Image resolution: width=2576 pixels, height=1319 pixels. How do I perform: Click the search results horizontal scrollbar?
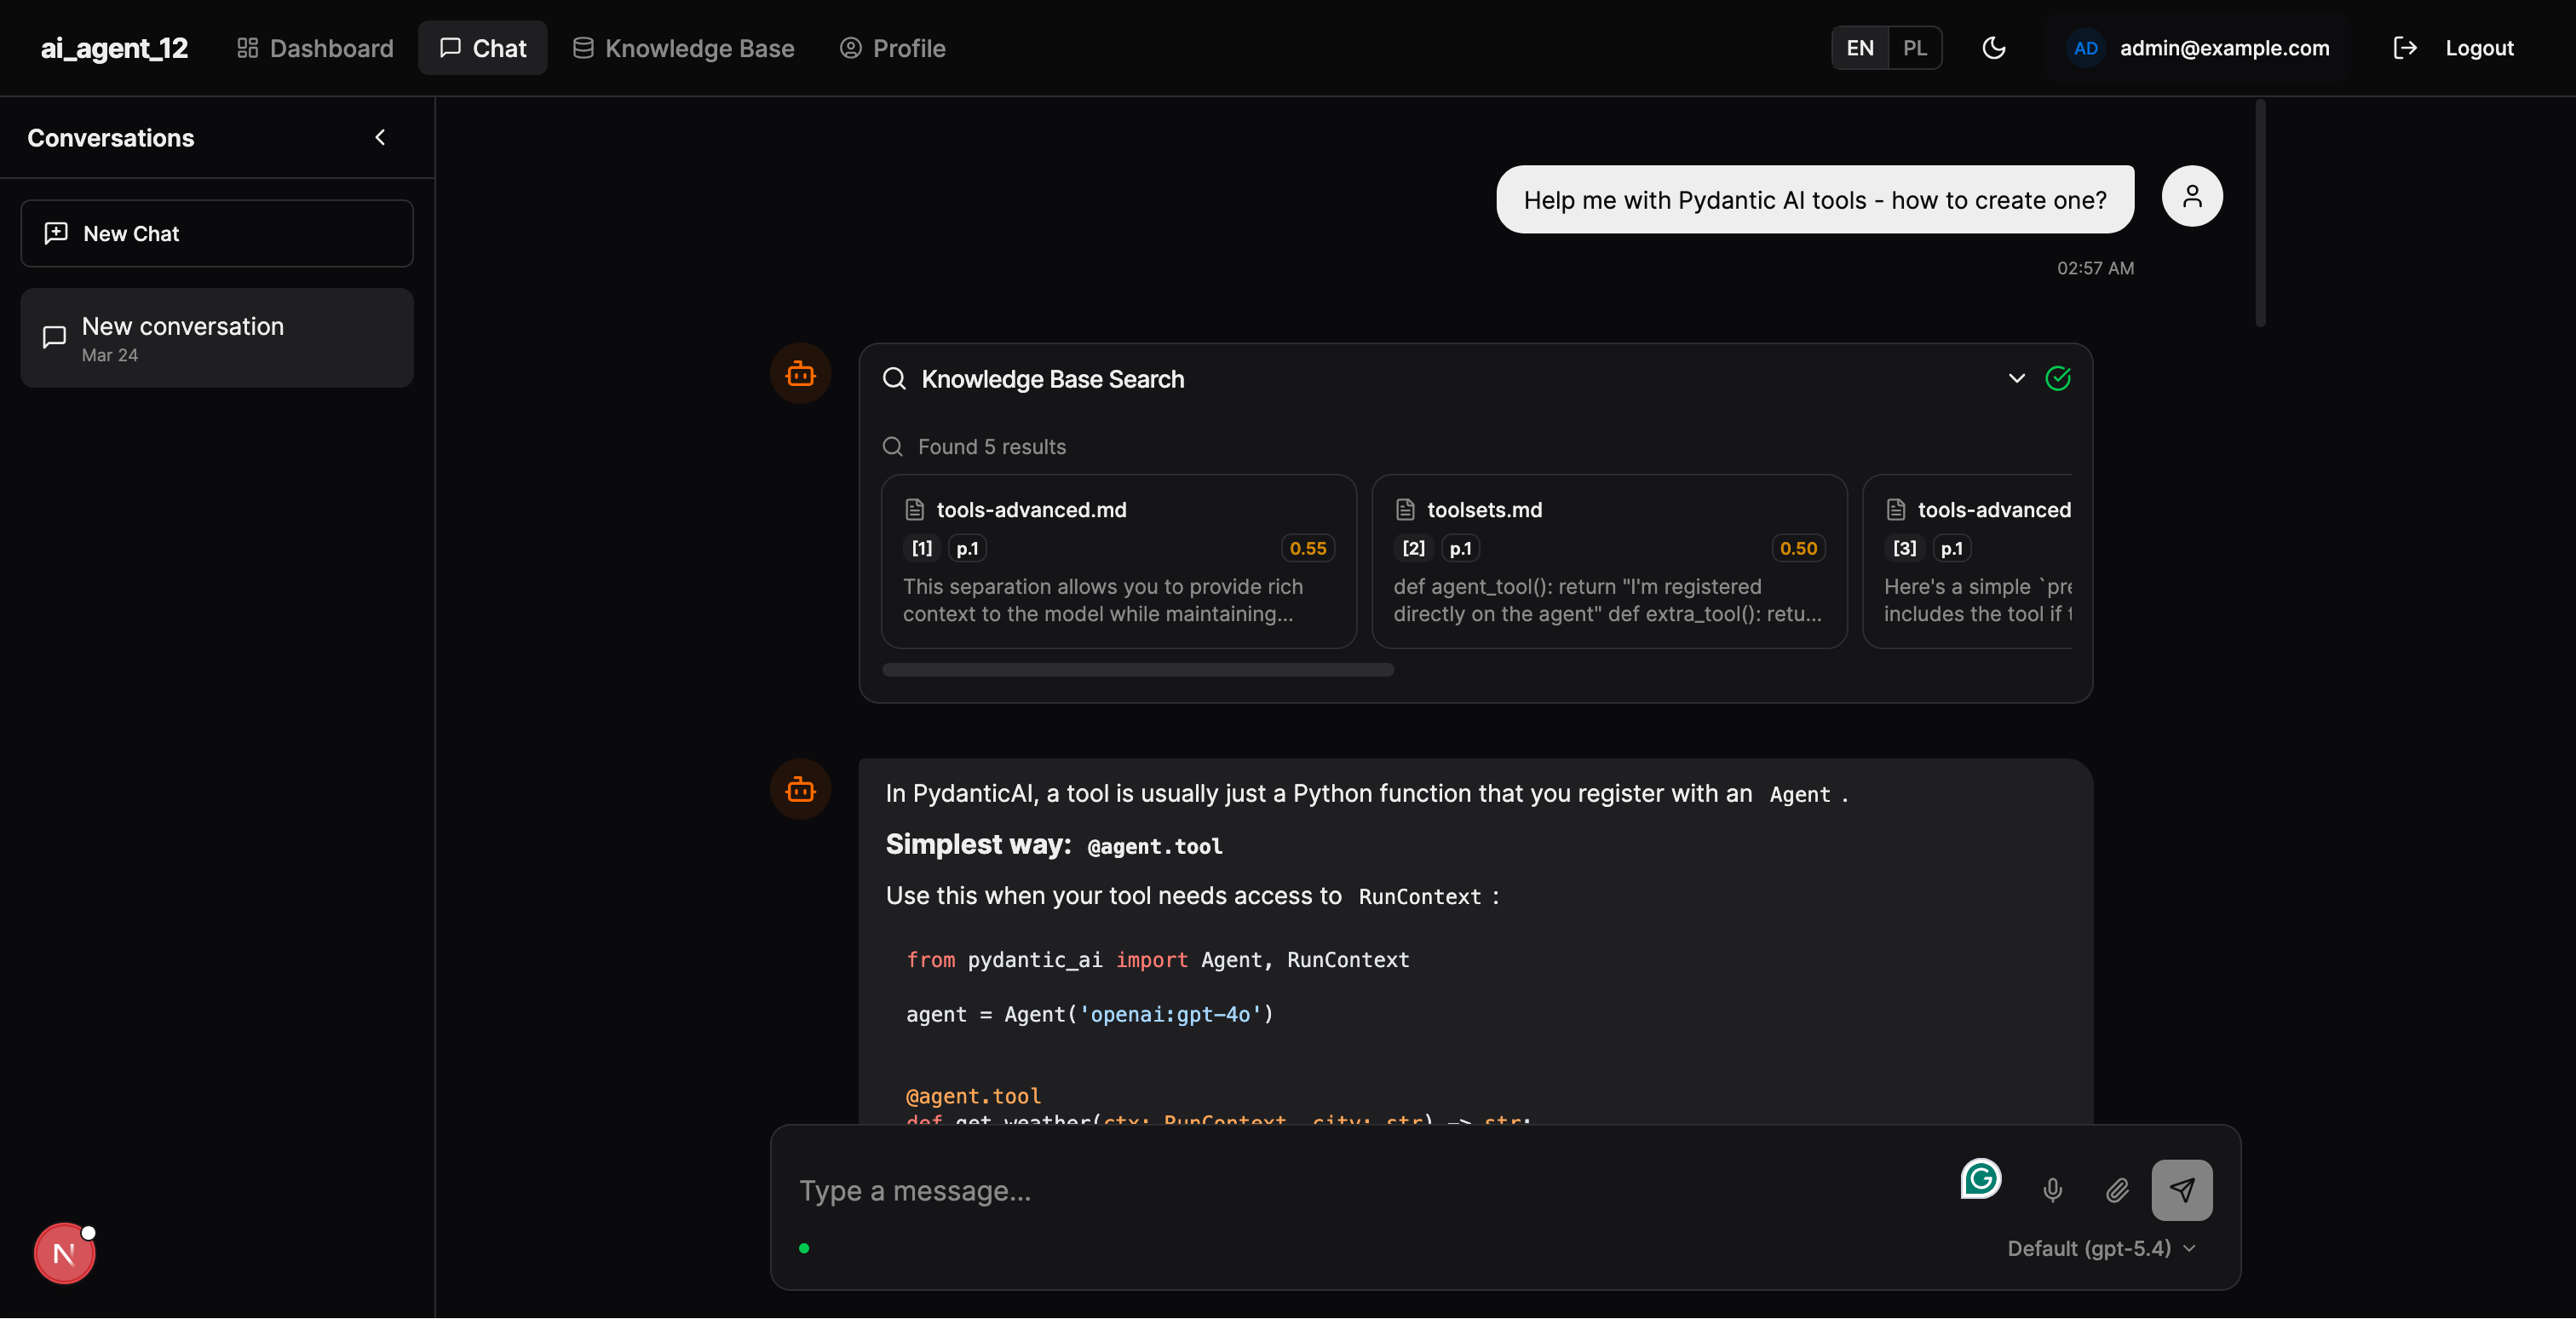coord(1138,670)
